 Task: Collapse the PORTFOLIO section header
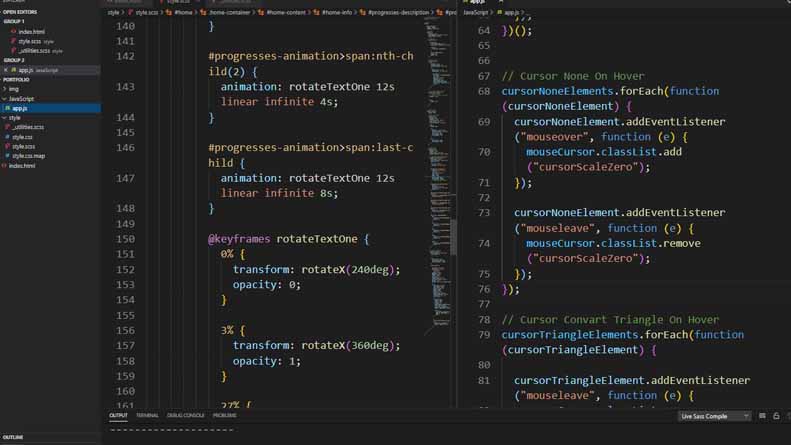click(16, 80)
